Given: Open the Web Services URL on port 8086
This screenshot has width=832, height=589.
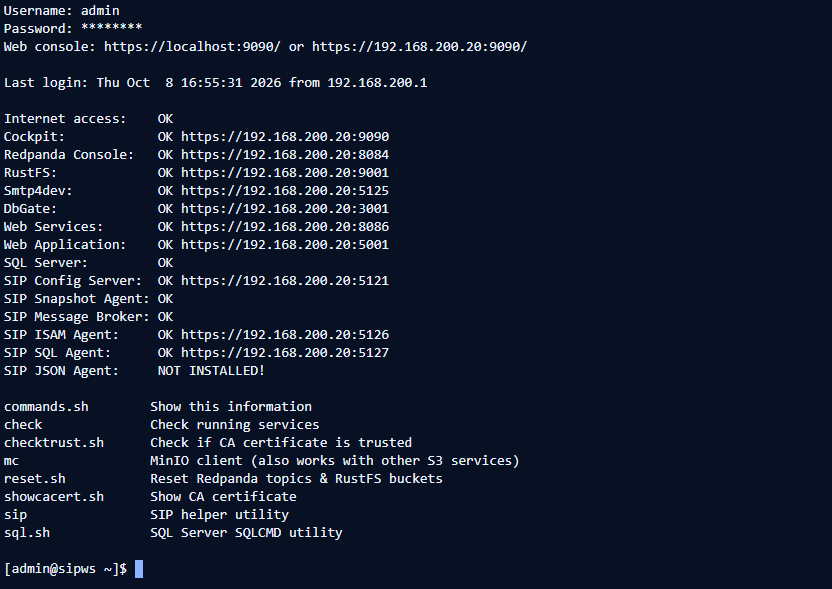Looking at the screenshot, I should [285, 227].
